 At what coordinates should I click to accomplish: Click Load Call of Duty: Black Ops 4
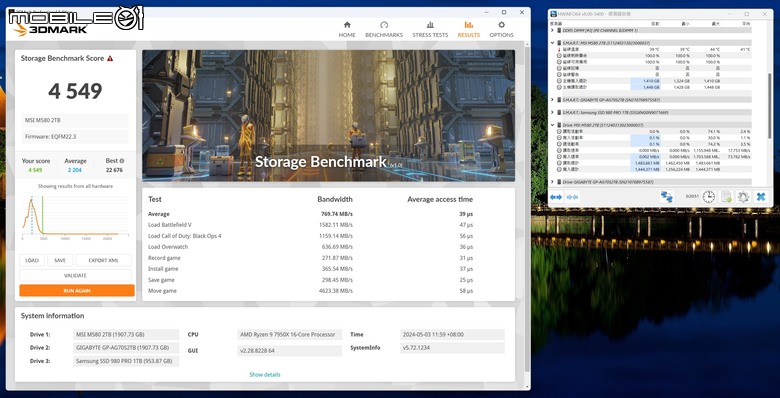pyautogui.click(x=185, y=236)
